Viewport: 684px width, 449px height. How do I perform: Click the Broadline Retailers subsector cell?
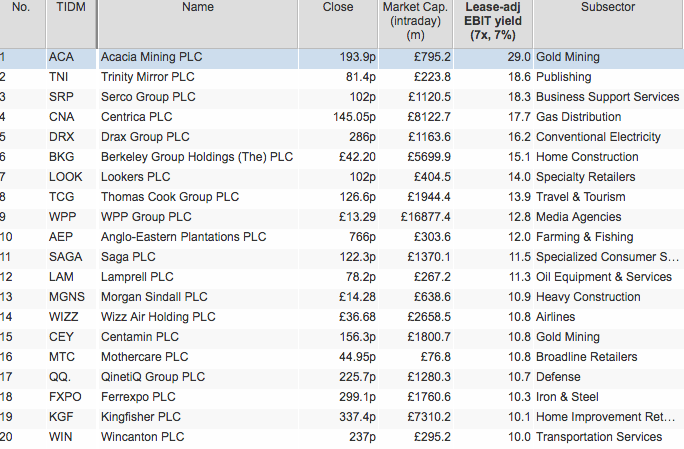pos(587,358)
